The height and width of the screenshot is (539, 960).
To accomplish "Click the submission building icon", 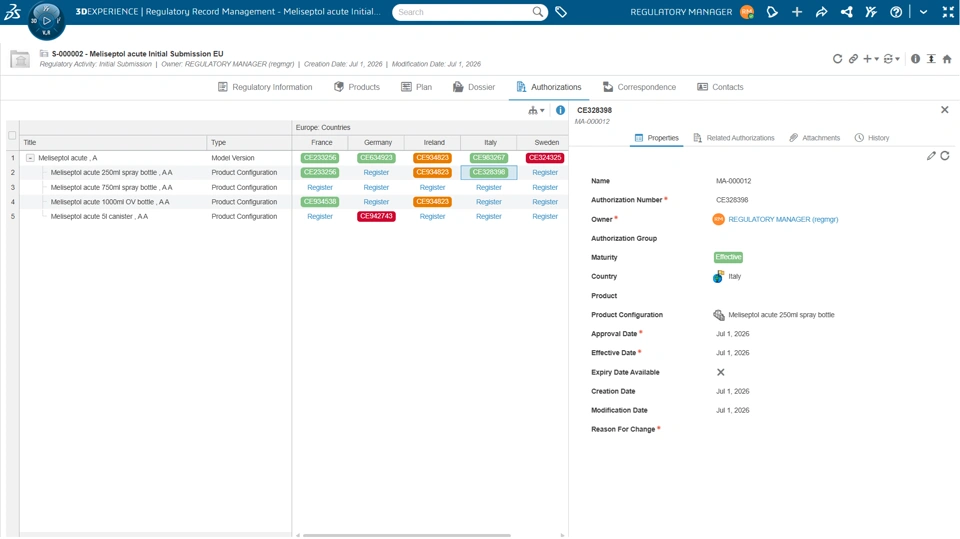I will pyautogui.click(x=20, y=59).
